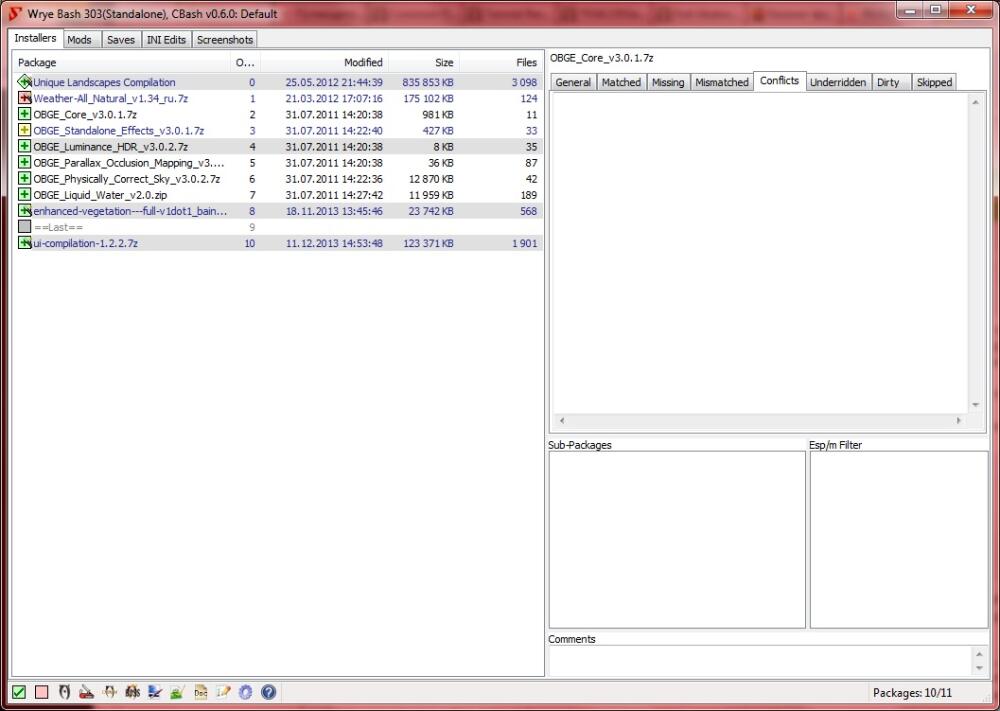Toggle the pink Auto-Quit square in status bar
Image resolution: width=1000 pixels, height=711 pixels.
(42, 692)
